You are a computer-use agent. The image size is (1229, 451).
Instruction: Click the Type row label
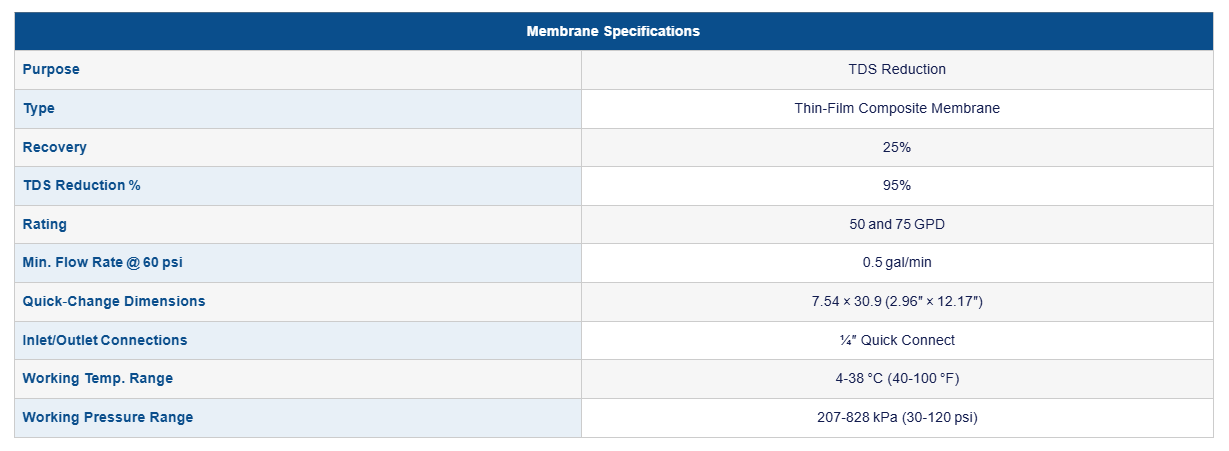pos(39,108)
